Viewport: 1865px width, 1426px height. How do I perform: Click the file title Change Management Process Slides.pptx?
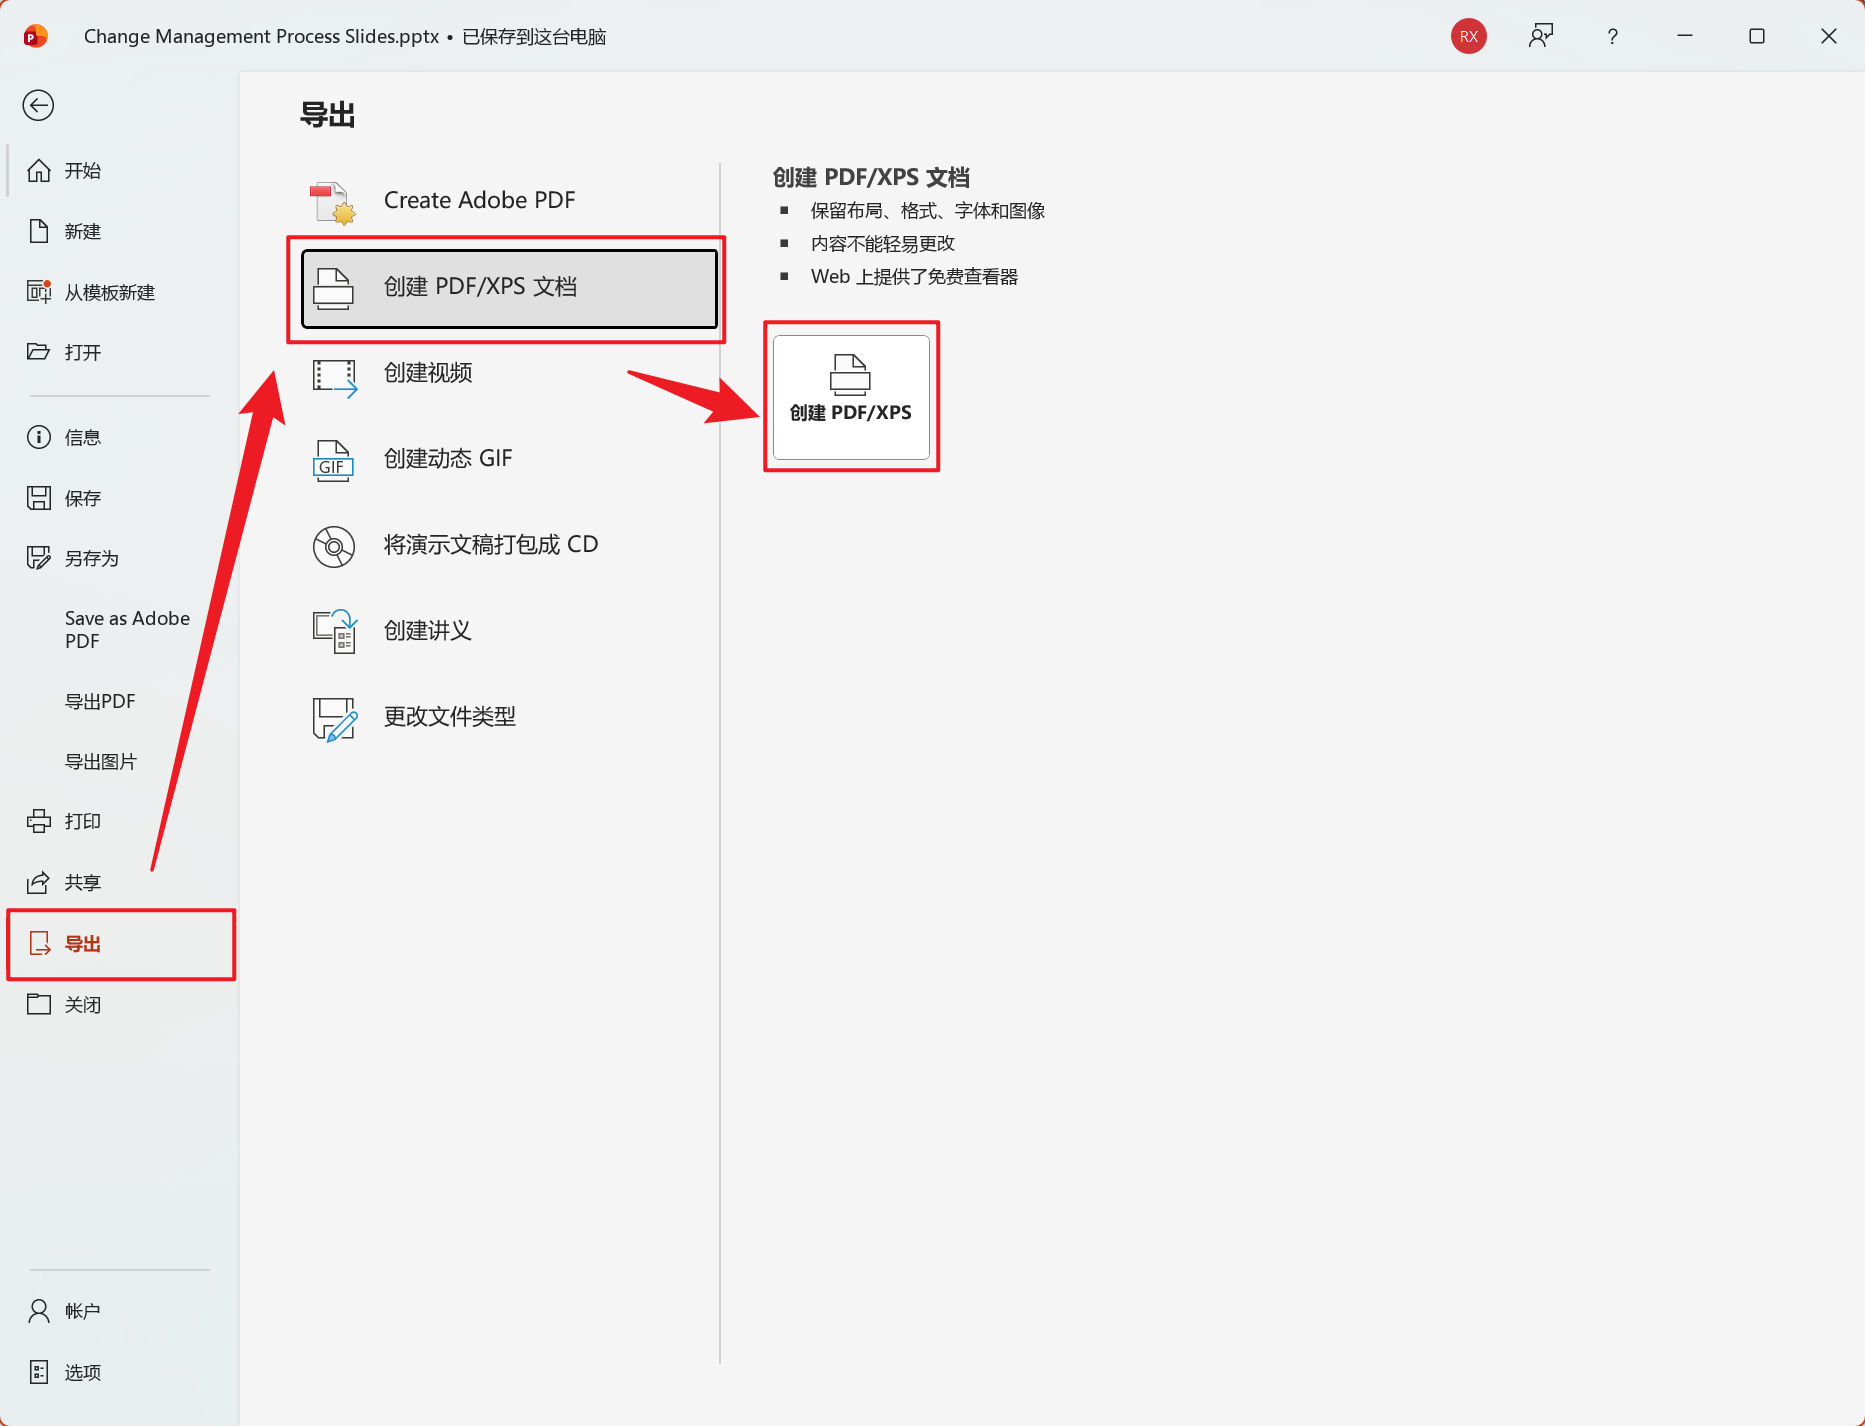tap(261, 37)
